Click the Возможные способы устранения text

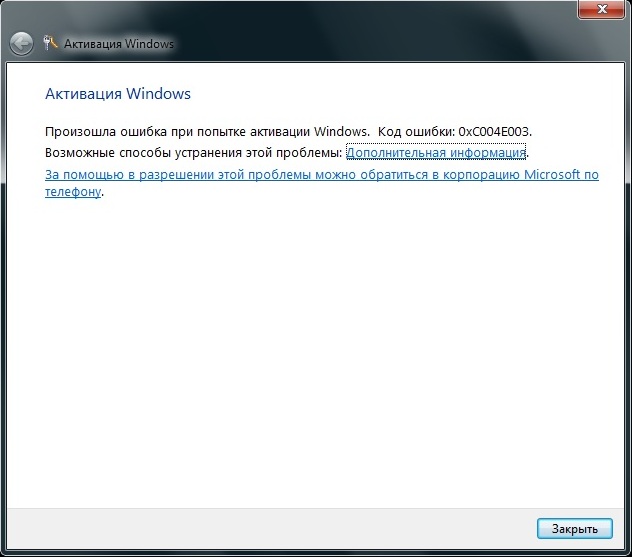[x=144, y=153]
